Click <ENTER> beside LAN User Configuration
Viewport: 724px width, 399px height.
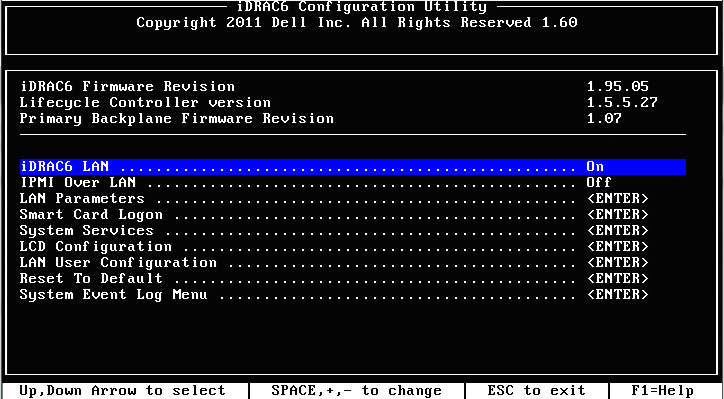(x=618, y=263)
